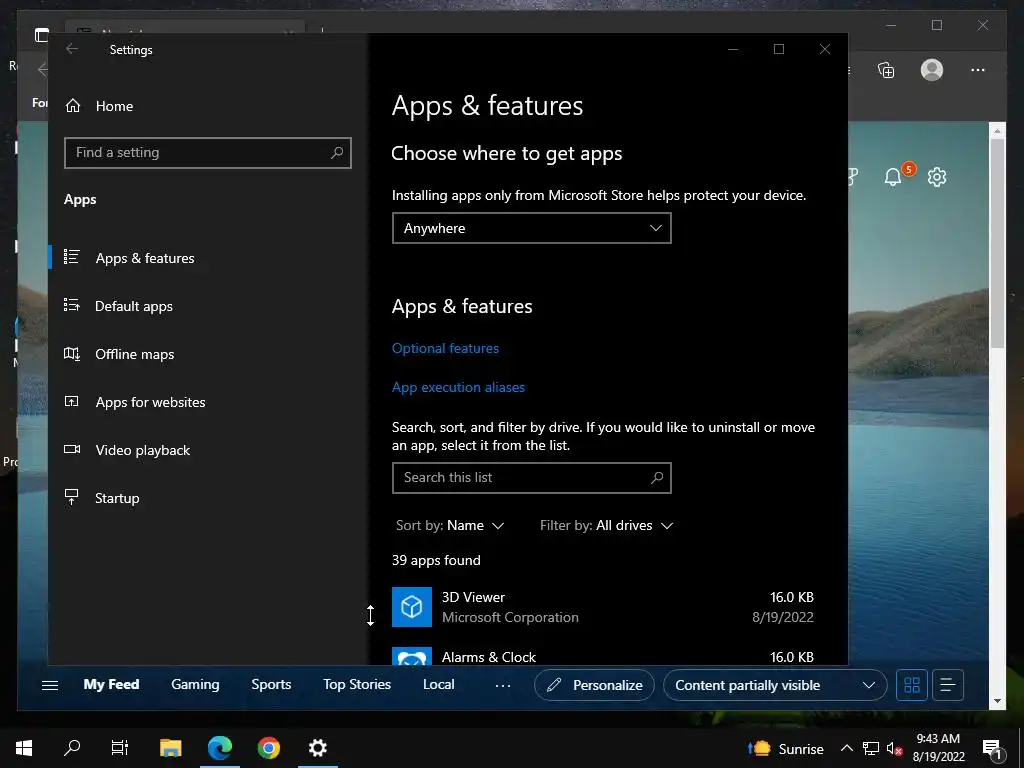Select 3D Viewer app entry
Image resolution: width=1024 pixels, height=768 pixels.
603,607
